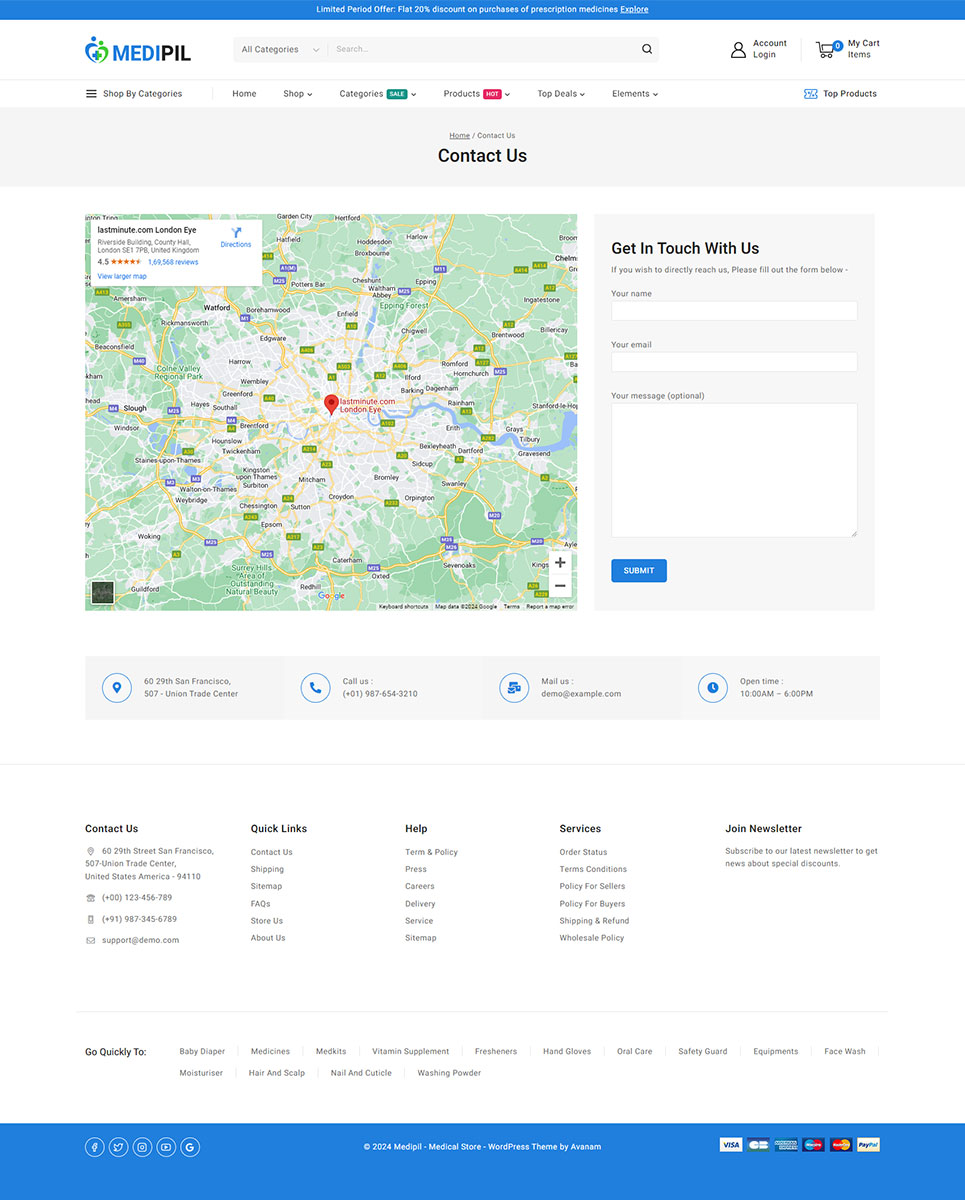965x1200 pixels.
Task: Open the Instagram social icon in footer
Action: (142, 1147)
